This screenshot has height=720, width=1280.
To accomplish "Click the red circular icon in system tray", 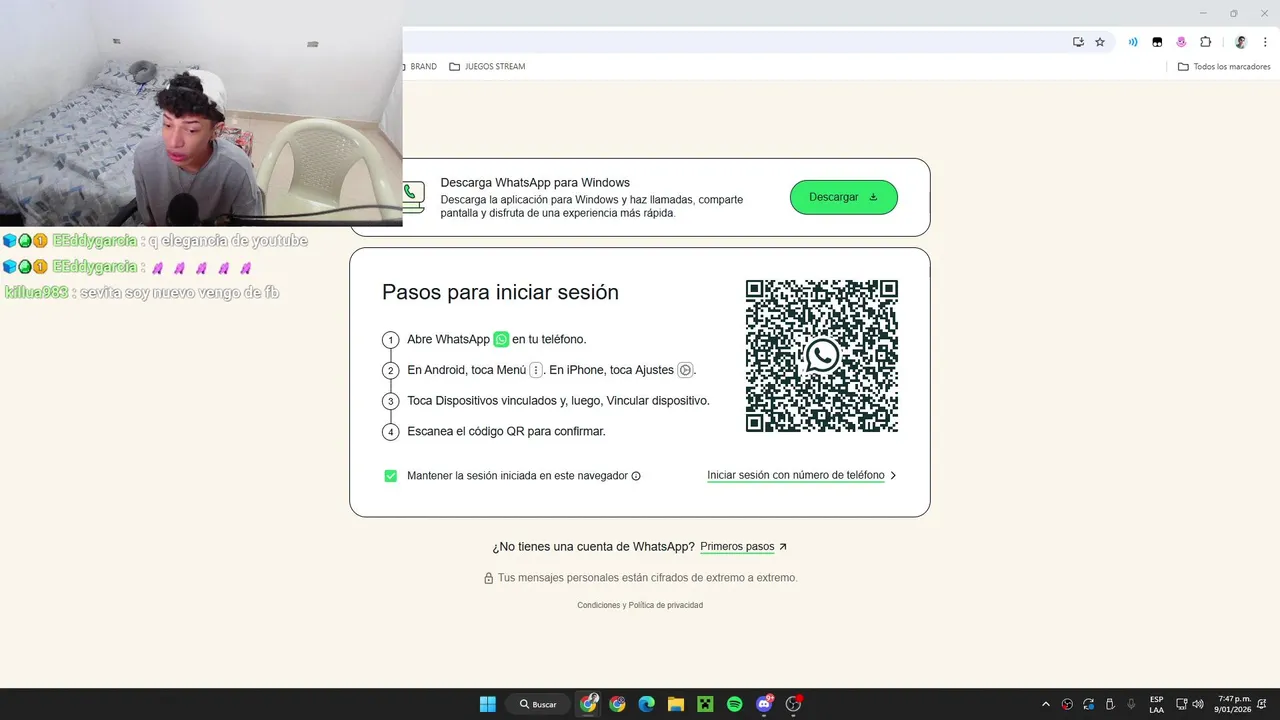I will click(x=1067, y=704).
